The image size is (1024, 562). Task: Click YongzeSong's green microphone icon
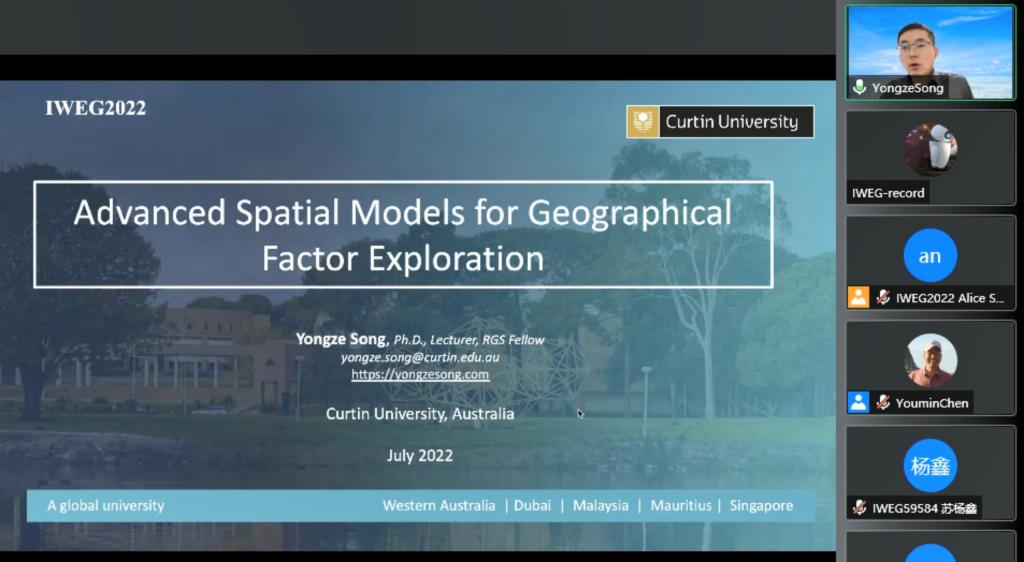coord(859,88)
